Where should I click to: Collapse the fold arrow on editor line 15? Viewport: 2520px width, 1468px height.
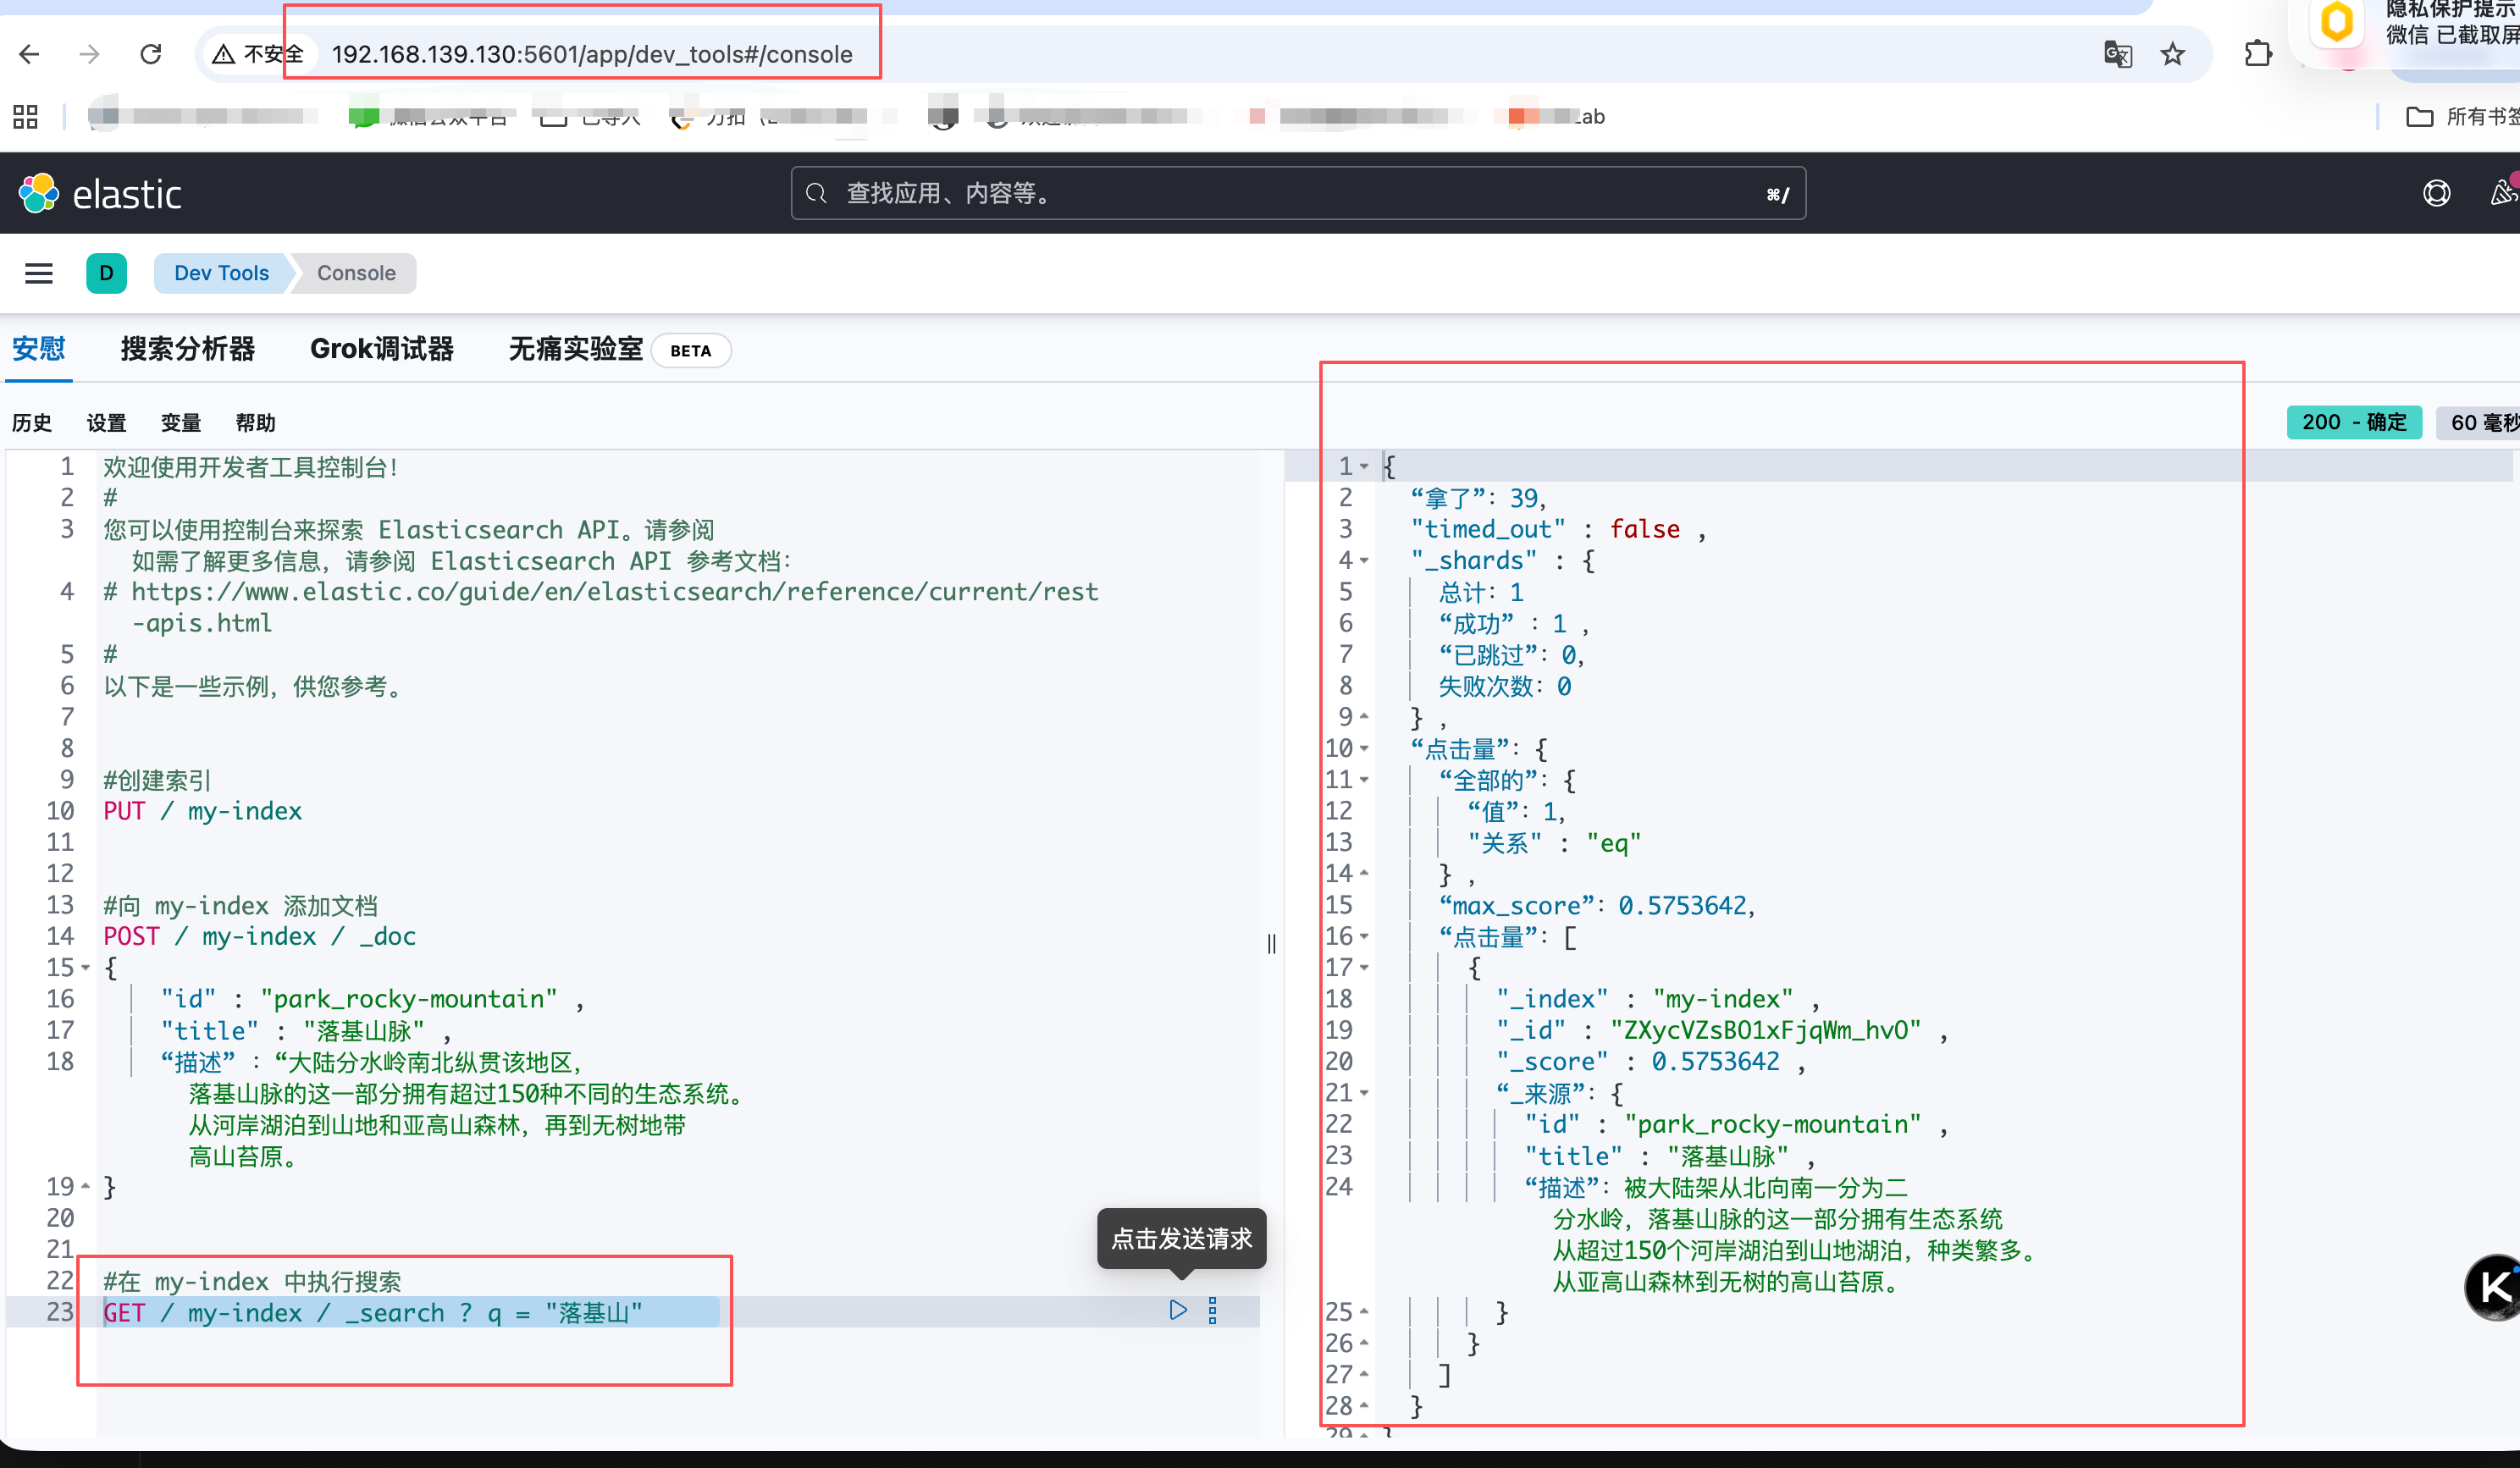pyautogui.click(x=86, y=967)
